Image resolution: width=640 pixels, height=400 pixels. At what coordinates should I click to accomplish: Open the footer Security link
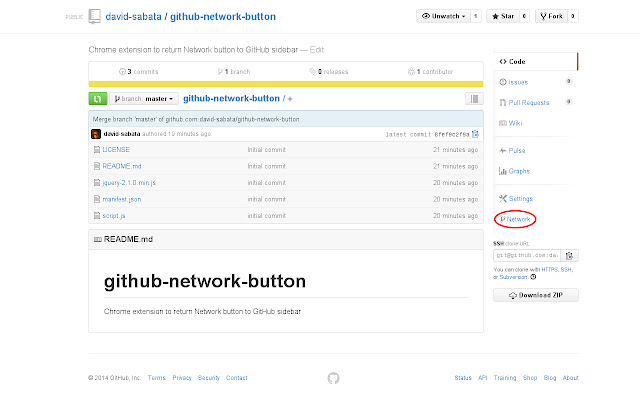(x=209, y=378)
